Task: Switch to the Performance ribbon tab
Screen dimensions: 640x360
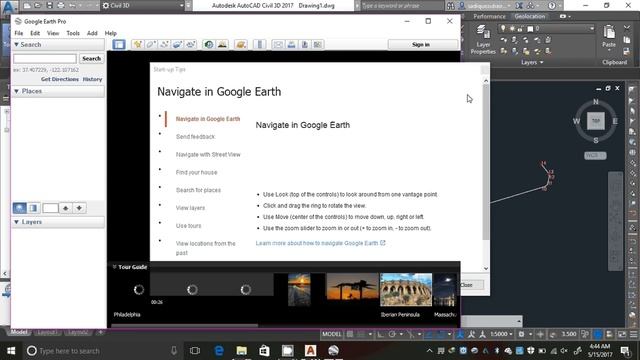Action: click(489, 16)
